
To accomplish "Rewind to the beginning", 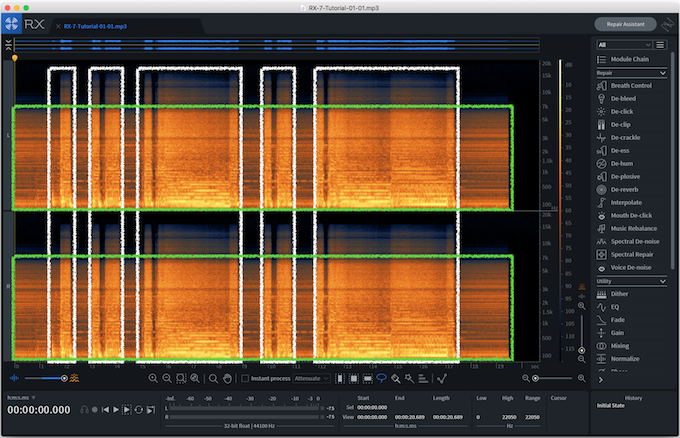I will pyautogui.click(x=105, y=410).
